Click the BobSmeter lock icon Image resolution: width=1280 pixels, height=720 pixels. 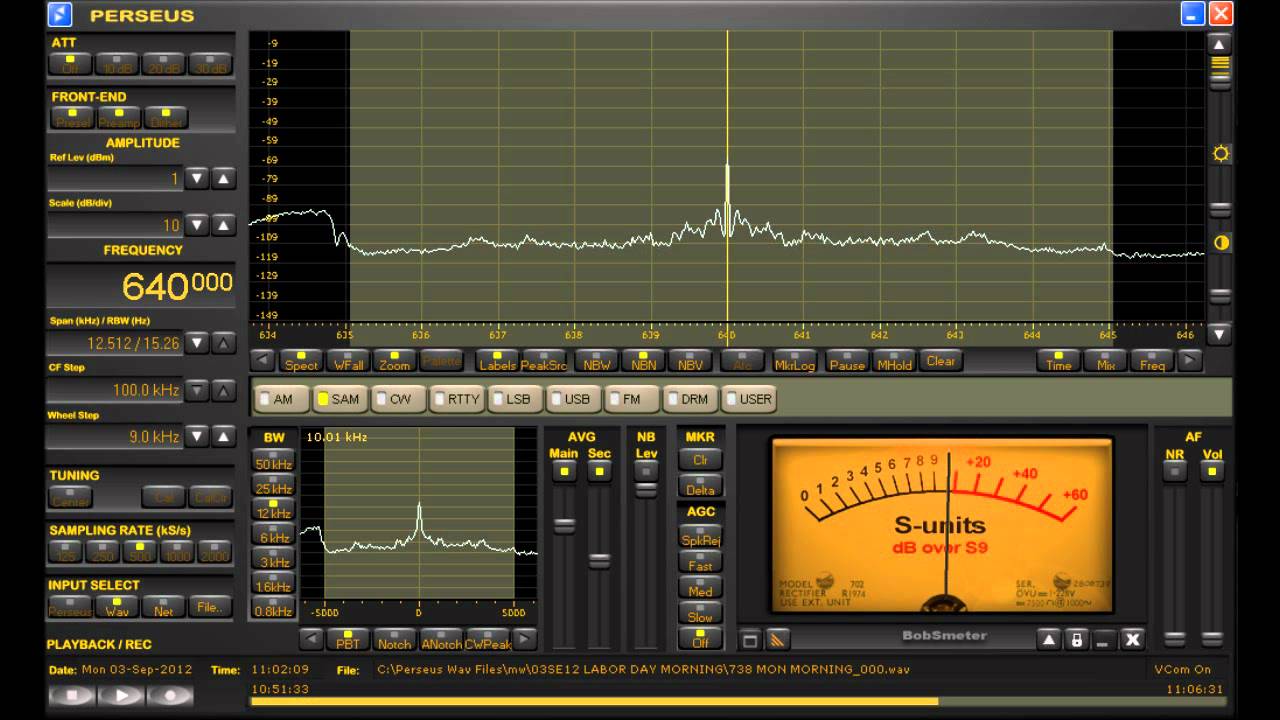(x=1076, y=640)
